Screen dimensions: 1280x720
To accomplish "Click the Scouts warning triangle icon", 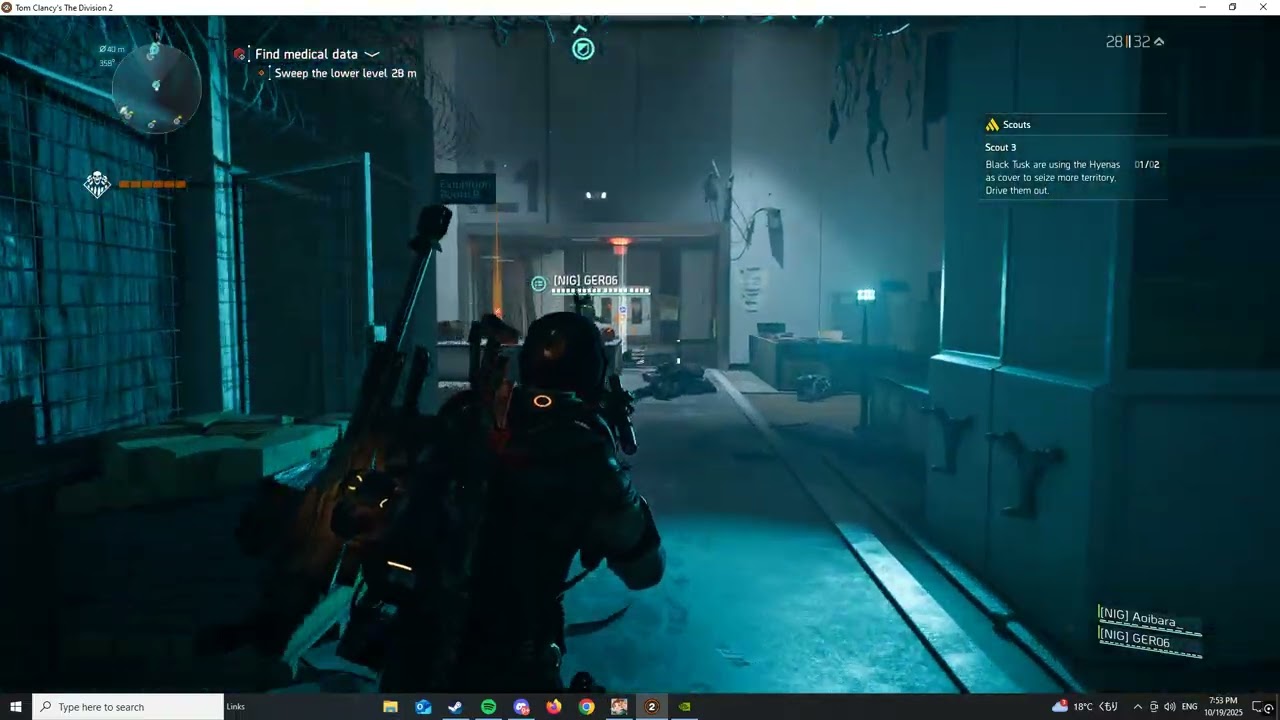I will (x=992, y=125).
